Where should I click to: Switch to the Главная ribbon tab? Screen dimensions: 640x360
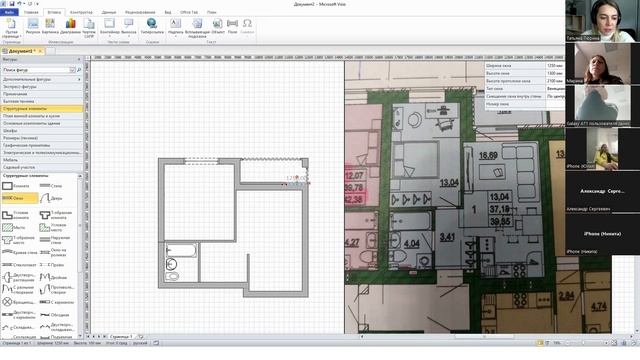[31, 12]
